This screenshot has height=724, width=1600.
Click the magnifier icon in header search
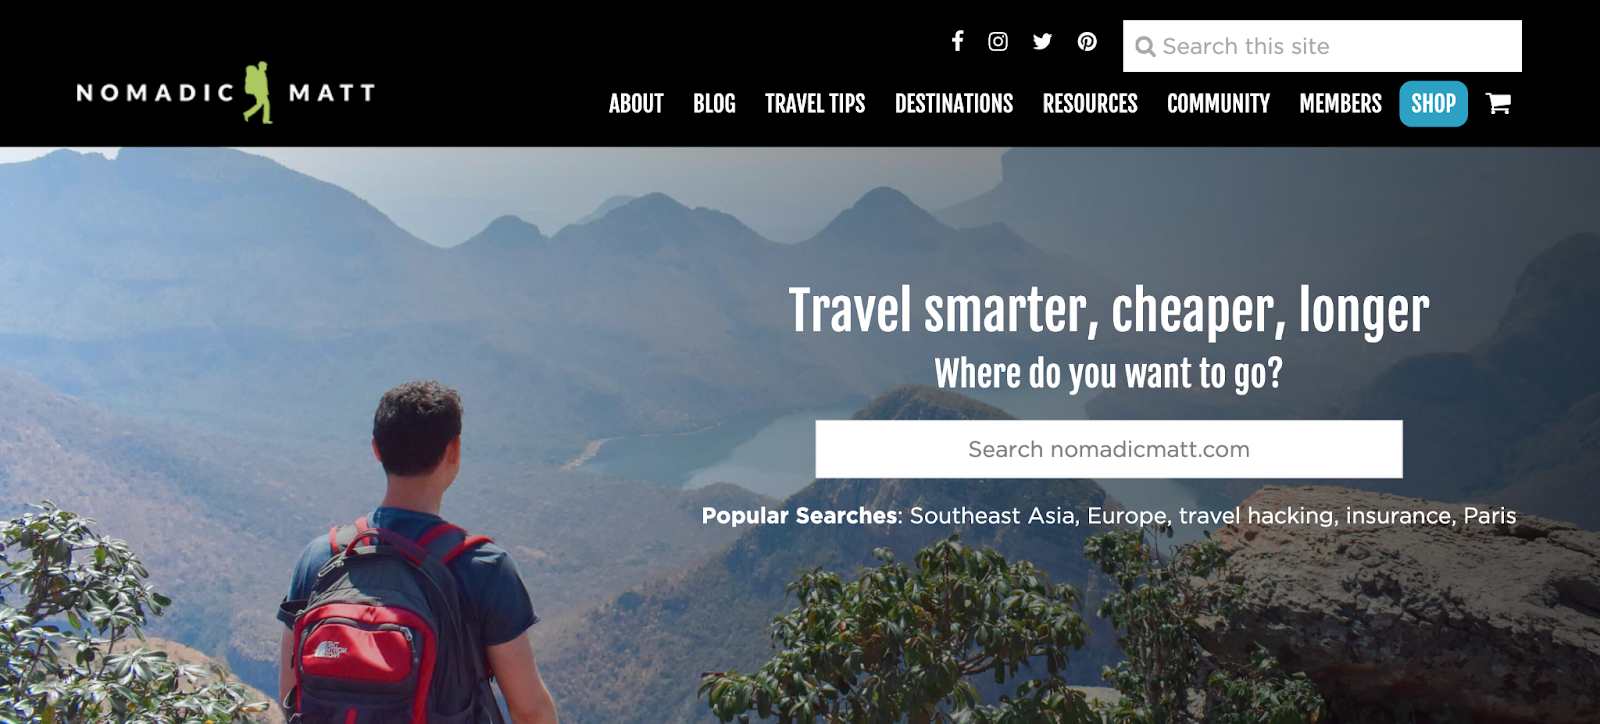tap(1145, 47)
